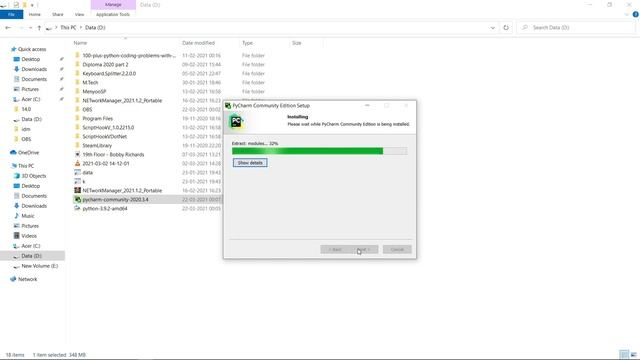Open the Application Tools tab

point(113,14)
